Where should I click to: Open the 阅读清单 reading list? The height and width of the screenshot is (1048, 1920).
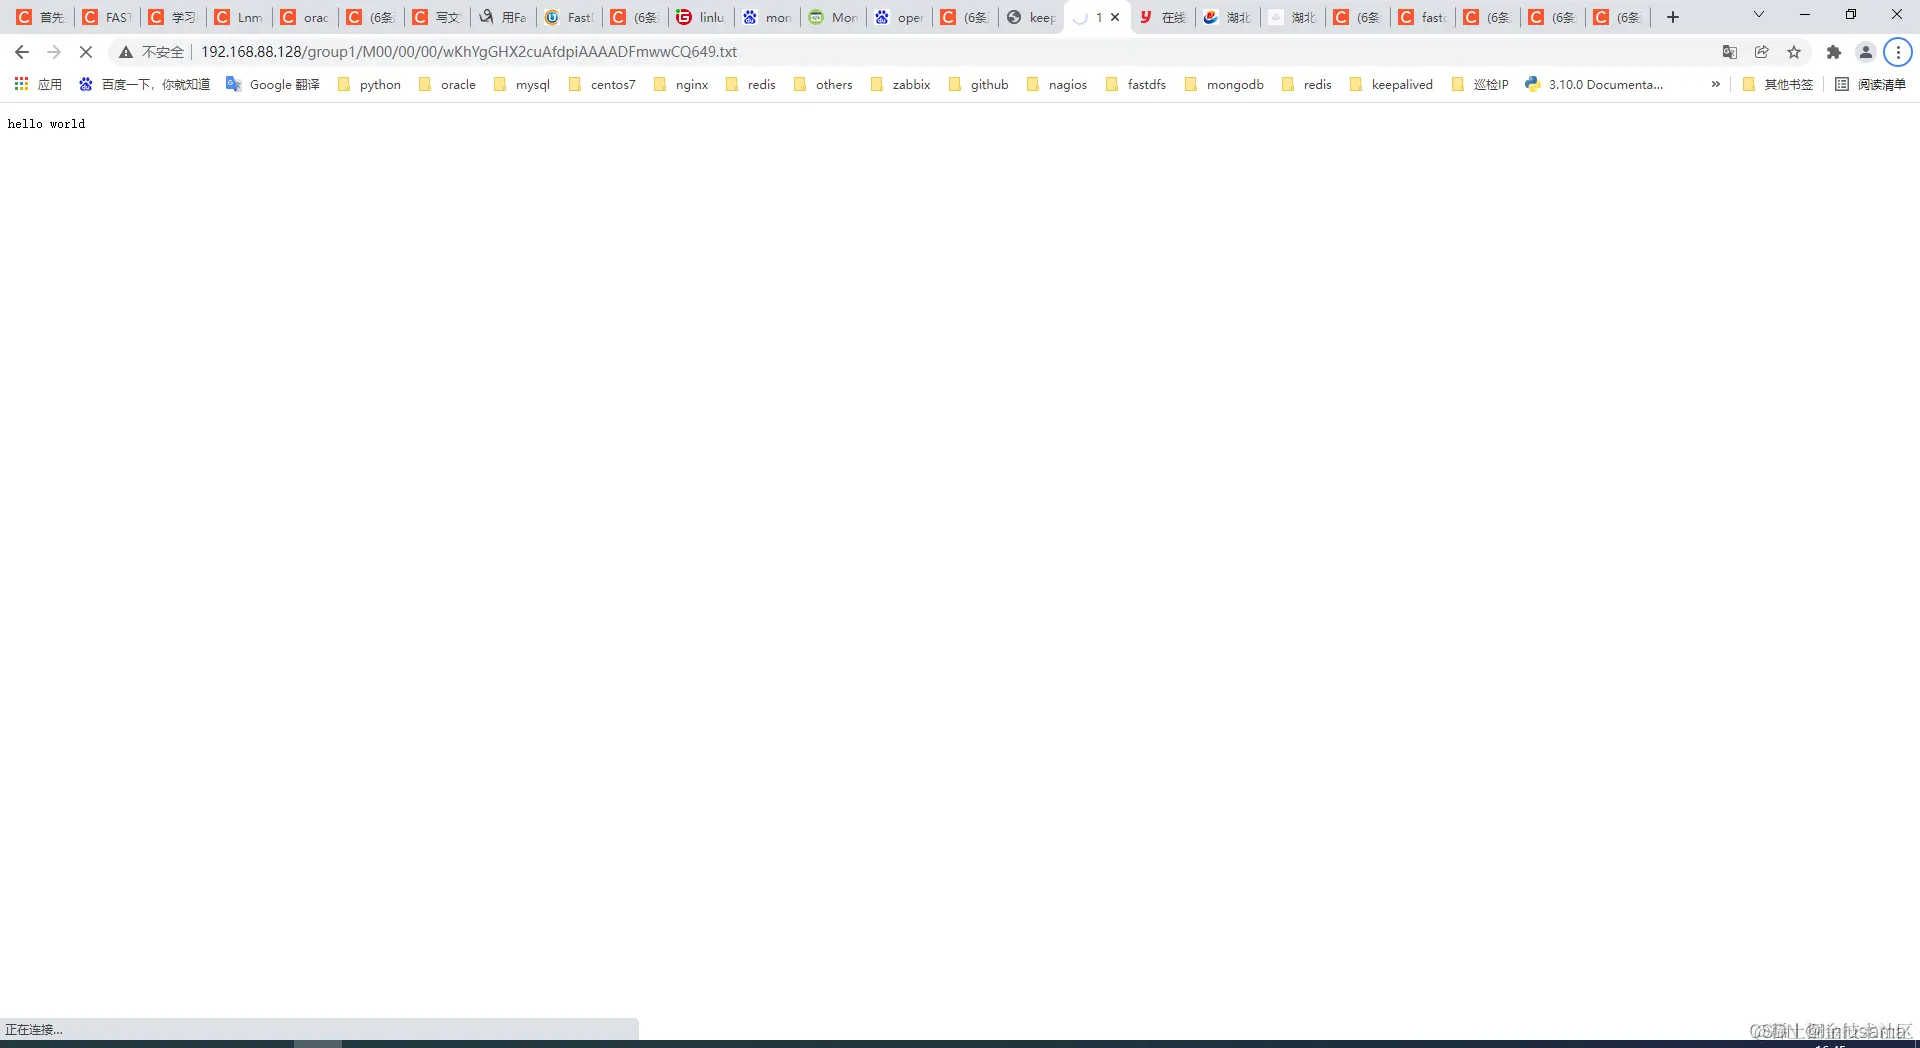point(1870,85)
